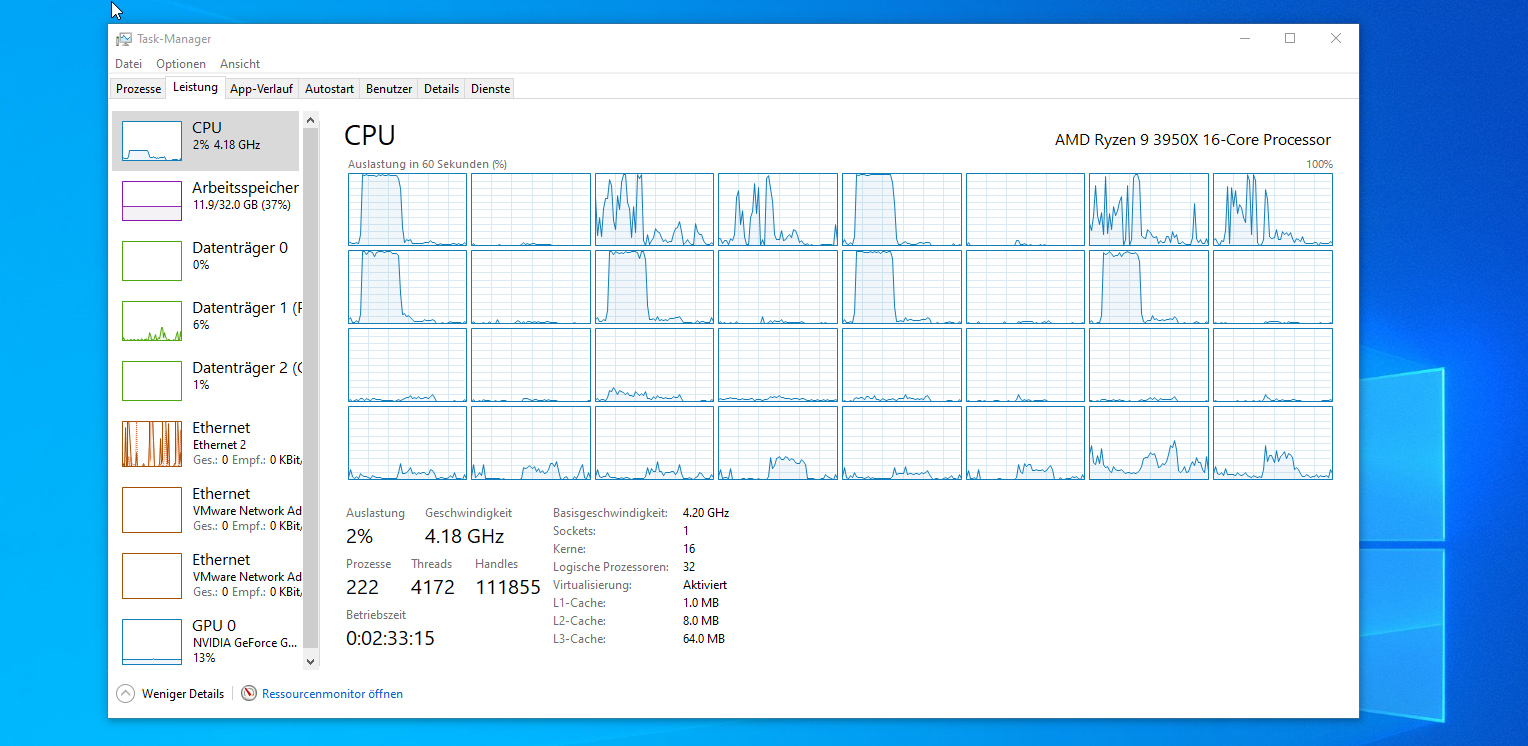1528x746 pixels.
Task: Minimize the Task-Manager window
Action: [1244, 38]
